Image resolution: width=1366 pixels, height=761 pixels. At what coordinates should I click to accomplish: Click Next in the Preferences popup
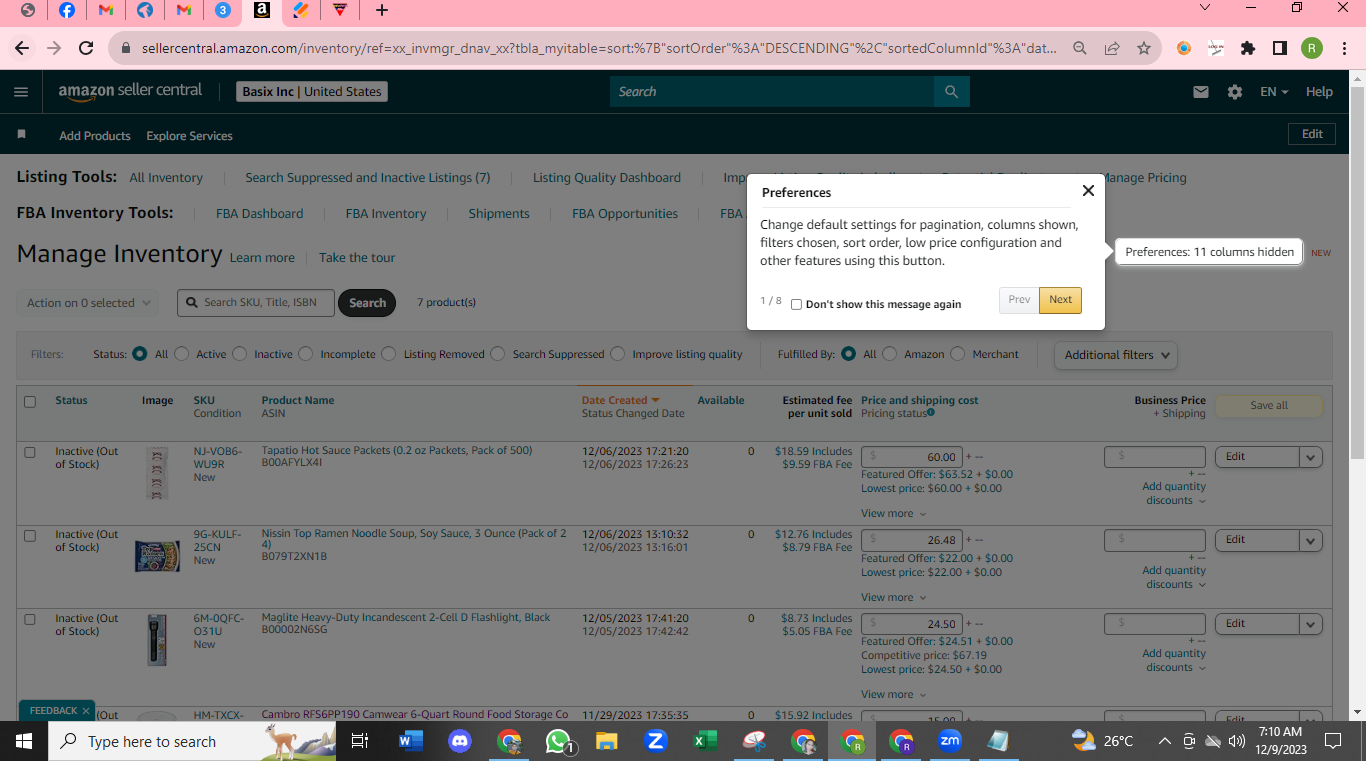click(1060, 300)
